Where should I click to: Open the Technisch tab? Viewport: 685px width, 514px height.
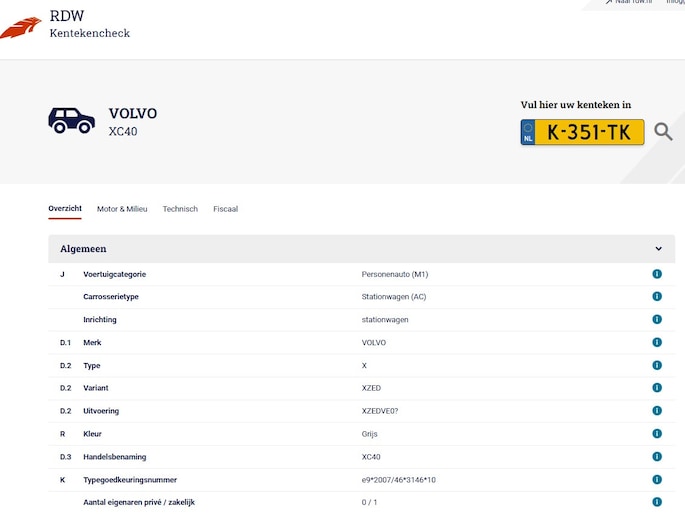point(180,209)
